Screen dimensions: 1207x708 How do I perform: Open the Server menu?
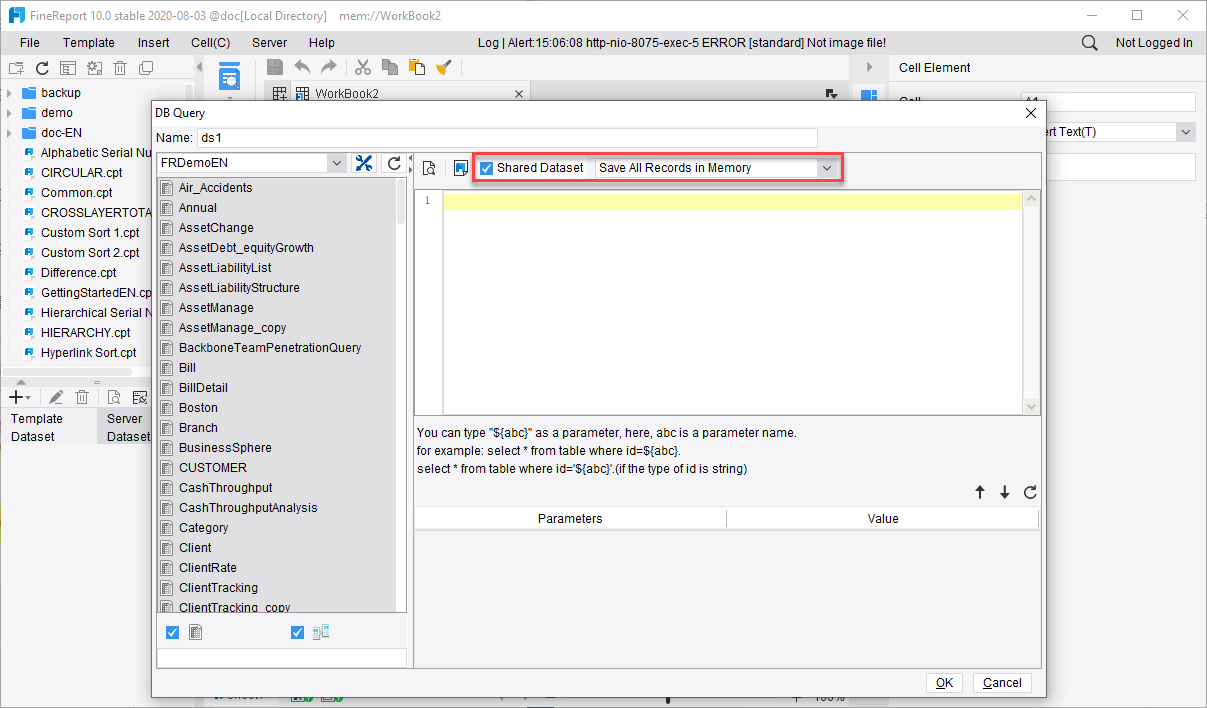(x=270, y=43)
